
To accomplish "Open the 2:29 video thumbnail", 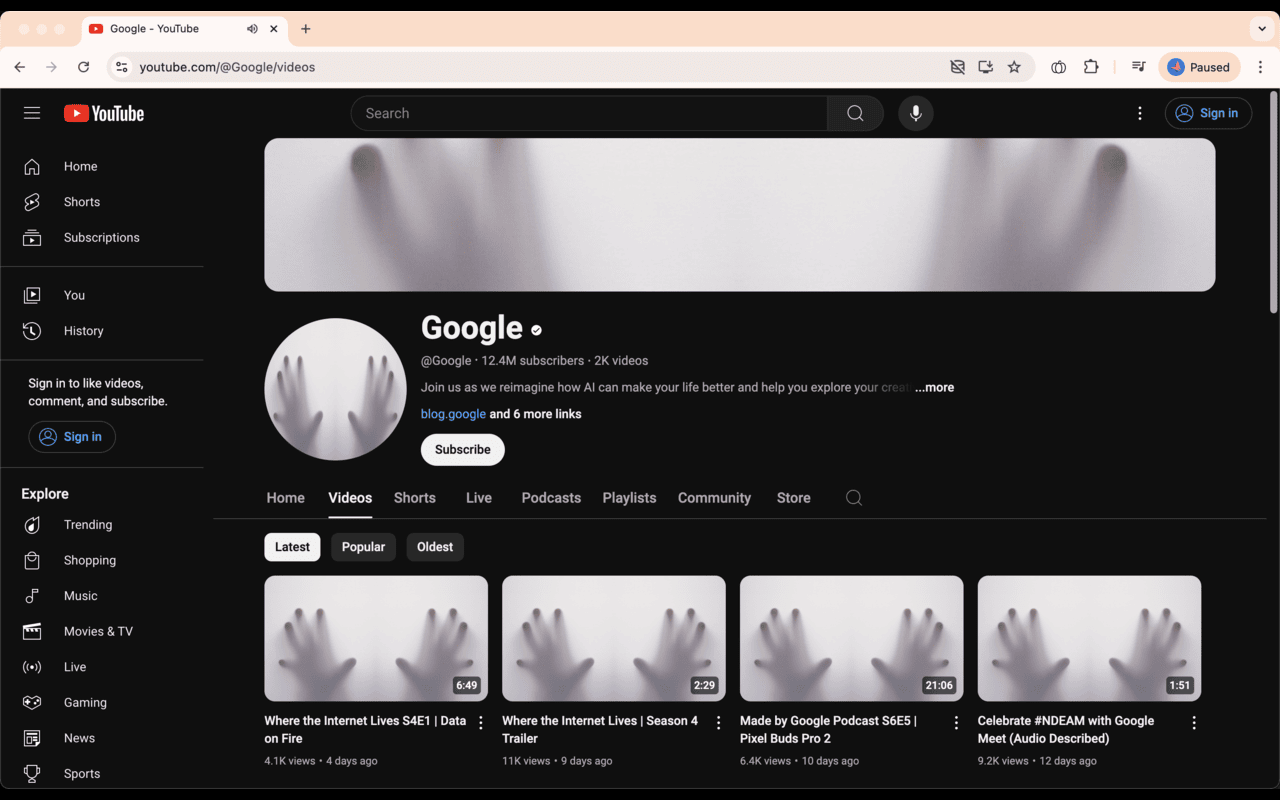I will pos(614,638).
